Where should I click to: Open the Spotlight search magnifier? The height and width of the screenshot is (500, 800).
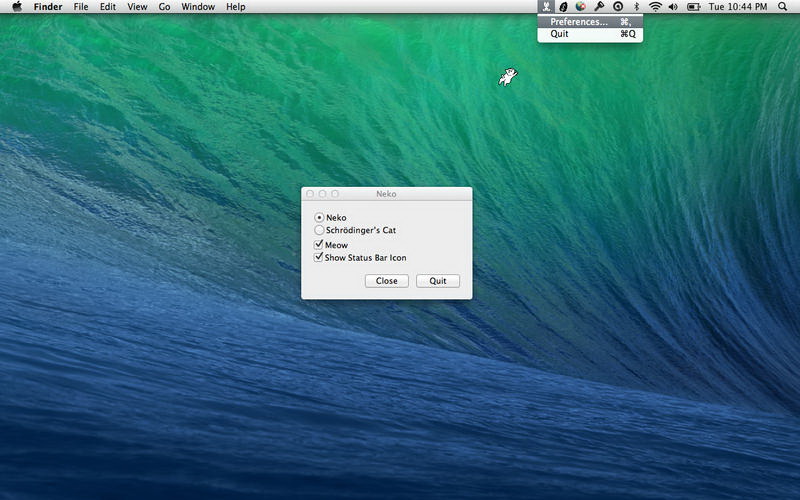coord(782,7)
